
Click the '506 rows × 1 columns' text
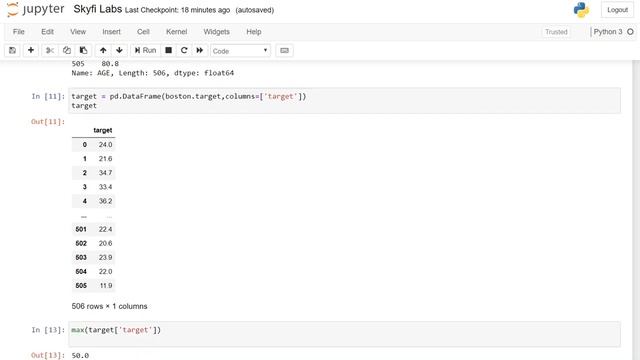109,306
